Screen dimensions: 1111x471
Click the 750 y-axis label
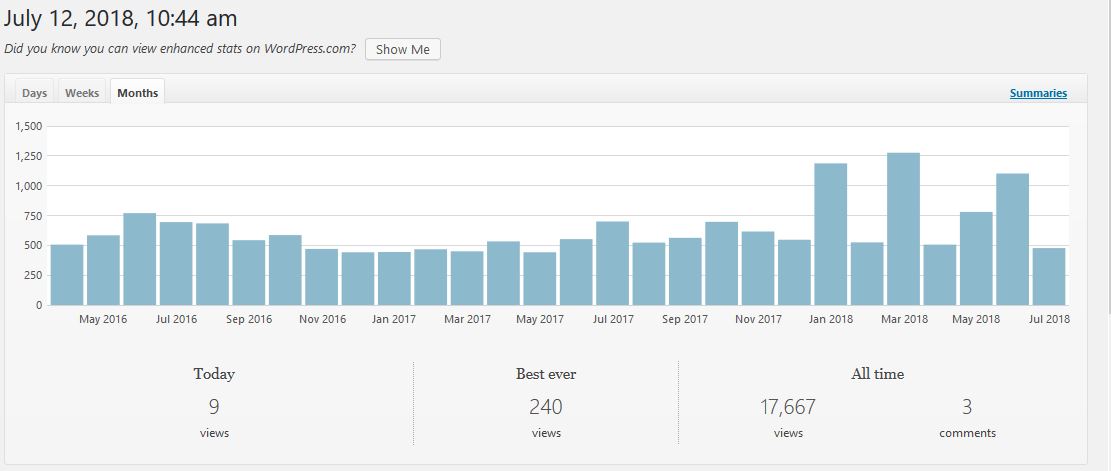[x=34, y=215]
